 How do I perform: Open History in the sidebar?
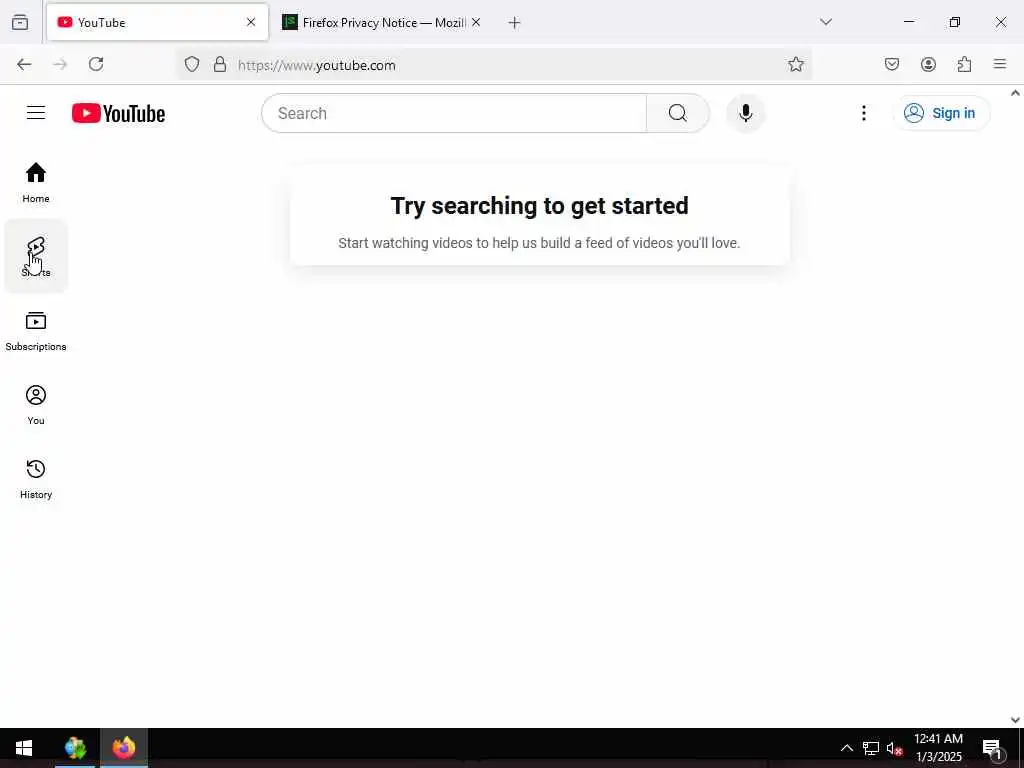pos(36,479)
